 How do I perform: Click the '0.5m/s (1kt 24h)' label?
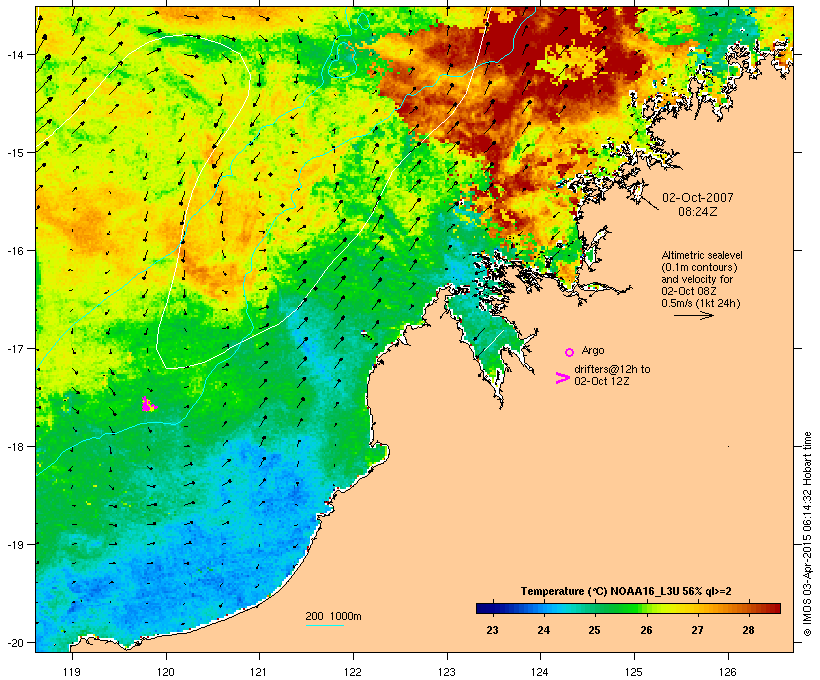(x=701, y=303)
